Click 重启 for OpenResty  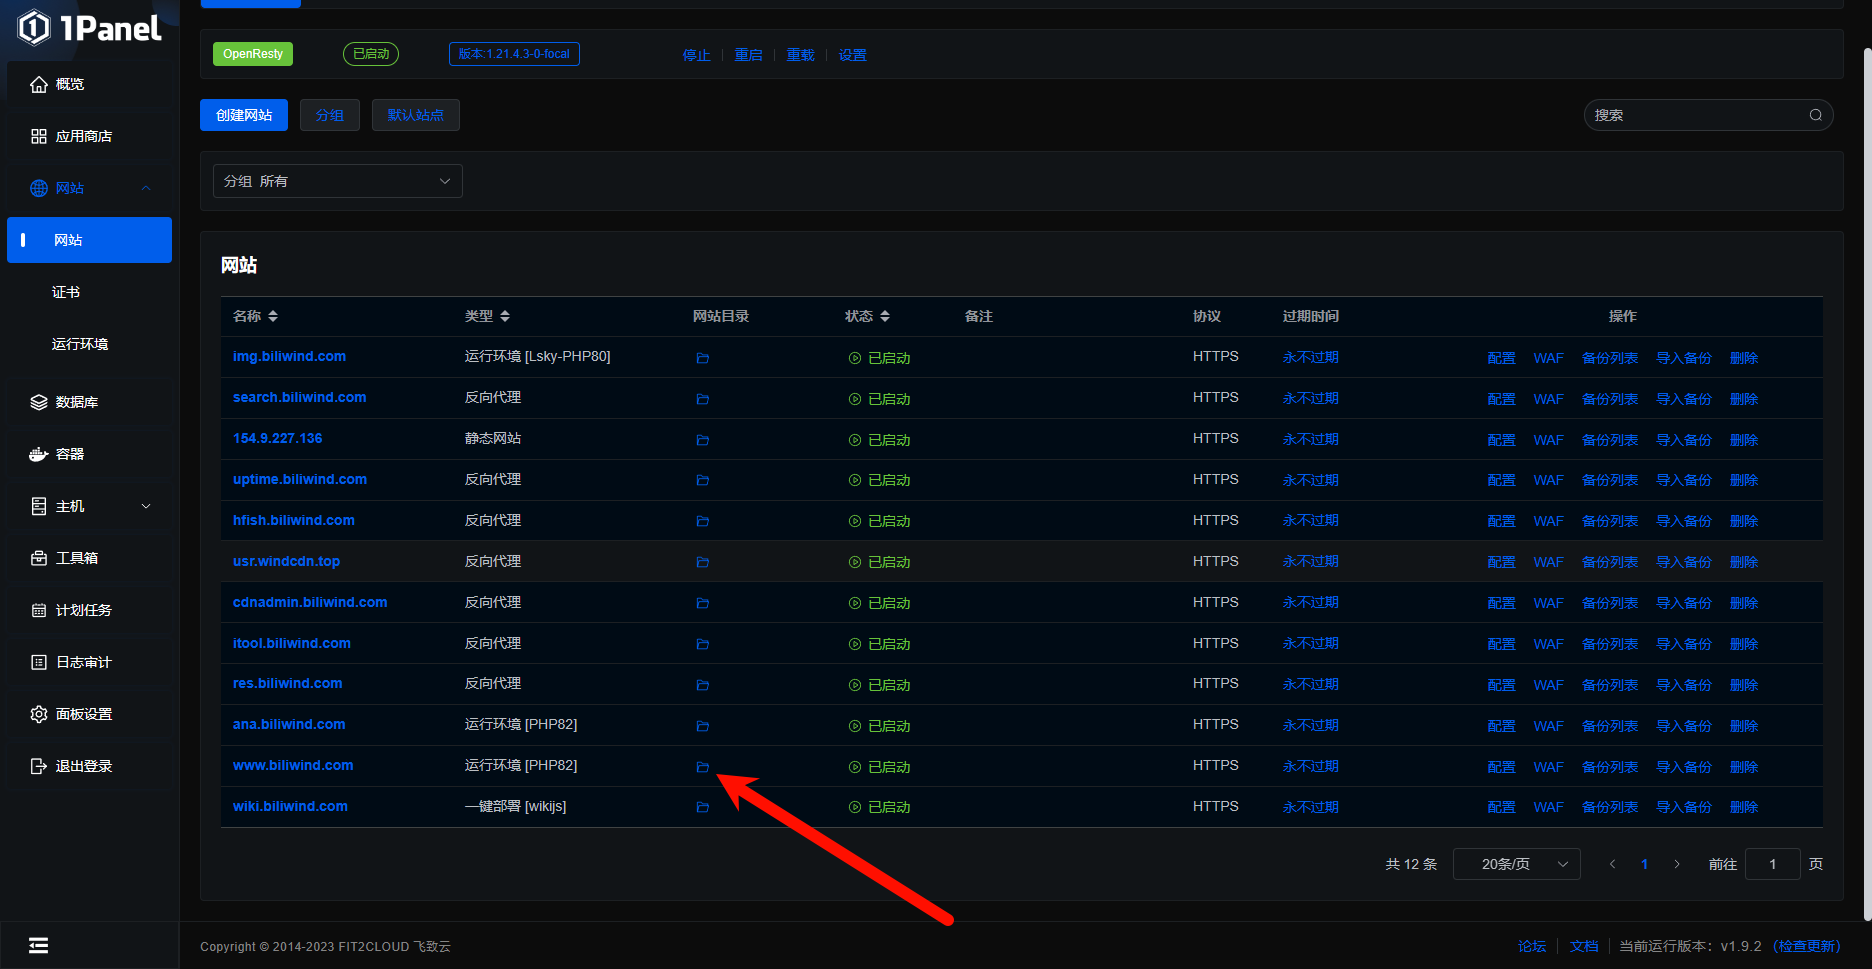pyautogui.click(x=748, y=55)
